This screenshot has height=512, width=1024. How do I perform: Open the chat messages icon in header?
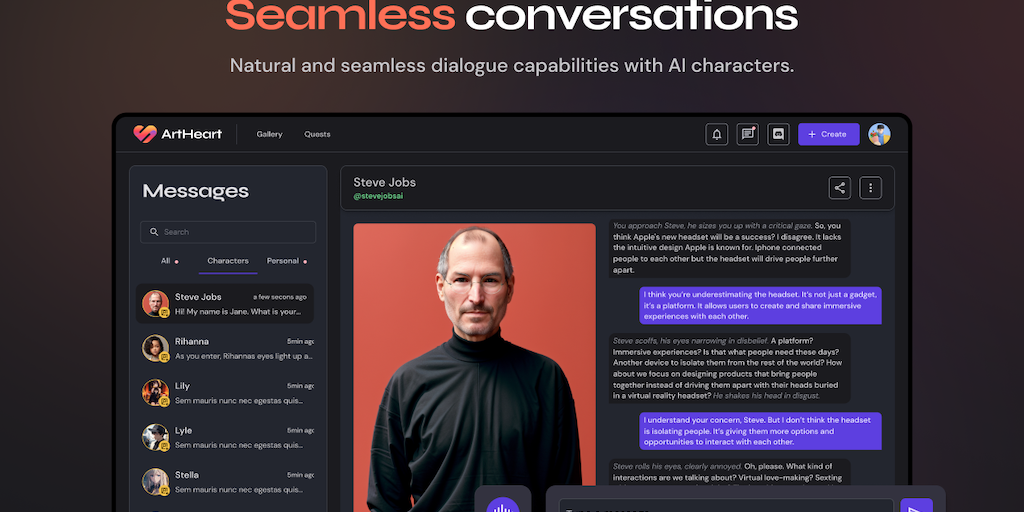747,134
